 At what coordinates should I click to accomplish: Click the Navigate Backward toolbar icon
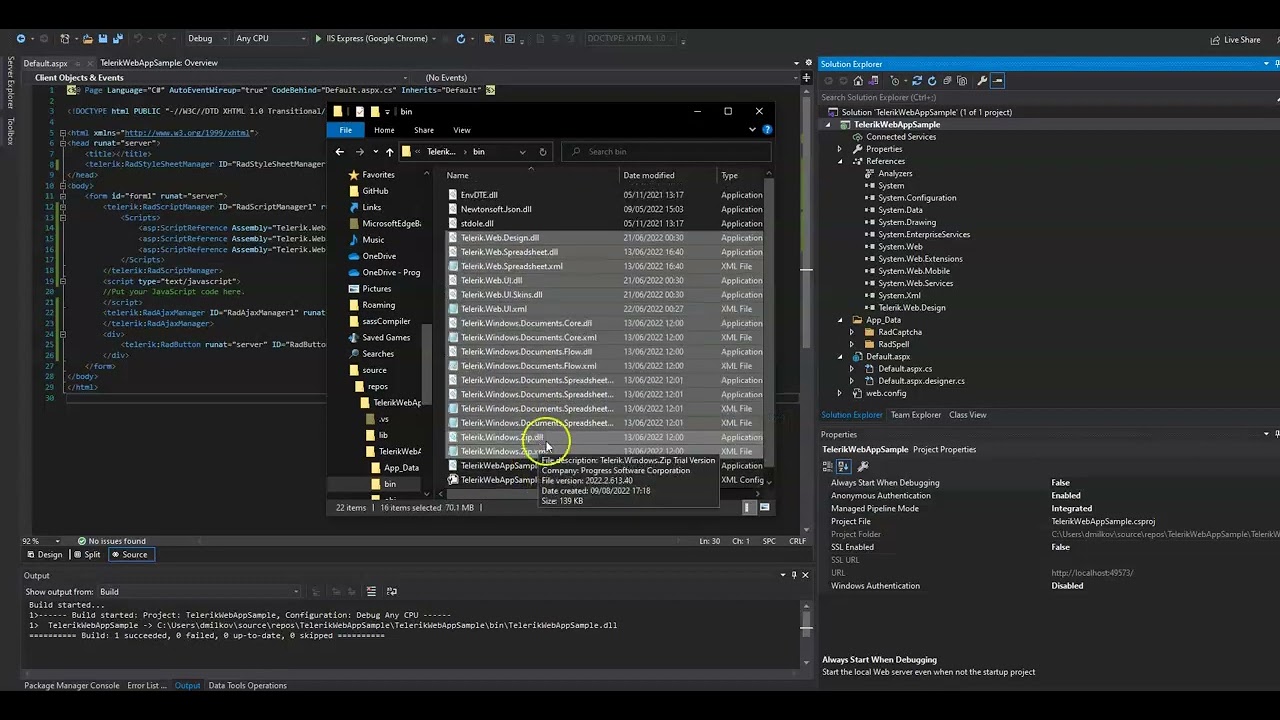pyautogui.click(x=20, y=39)
